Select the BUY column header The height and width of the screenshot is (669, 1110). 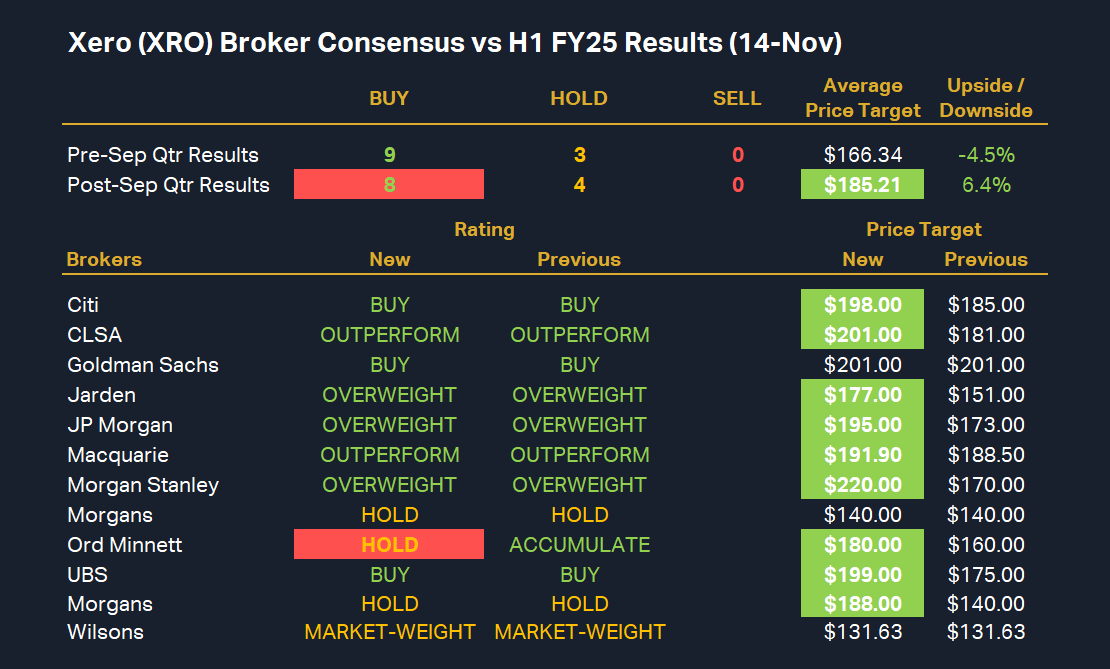(x=389, y=98)
